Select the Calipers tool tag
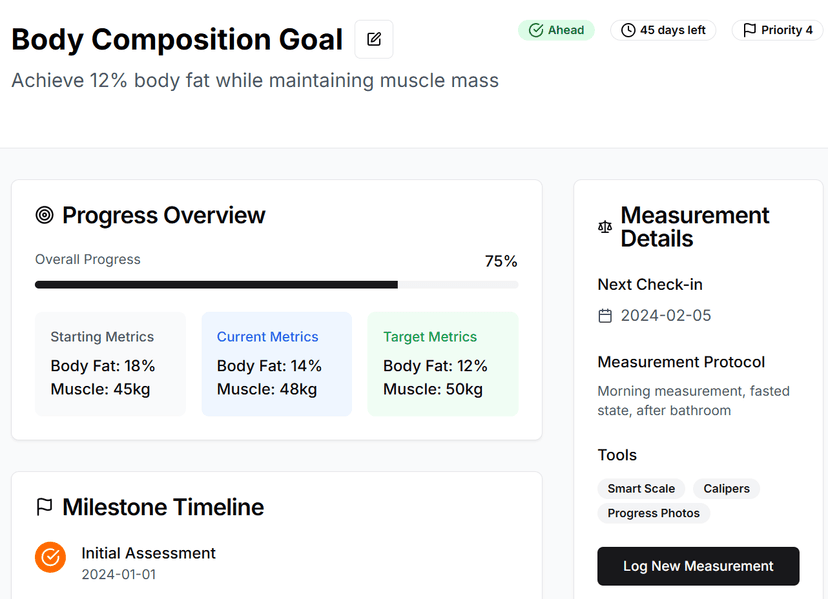This screenshot has width=828, height=599. (x=726, y=489)
